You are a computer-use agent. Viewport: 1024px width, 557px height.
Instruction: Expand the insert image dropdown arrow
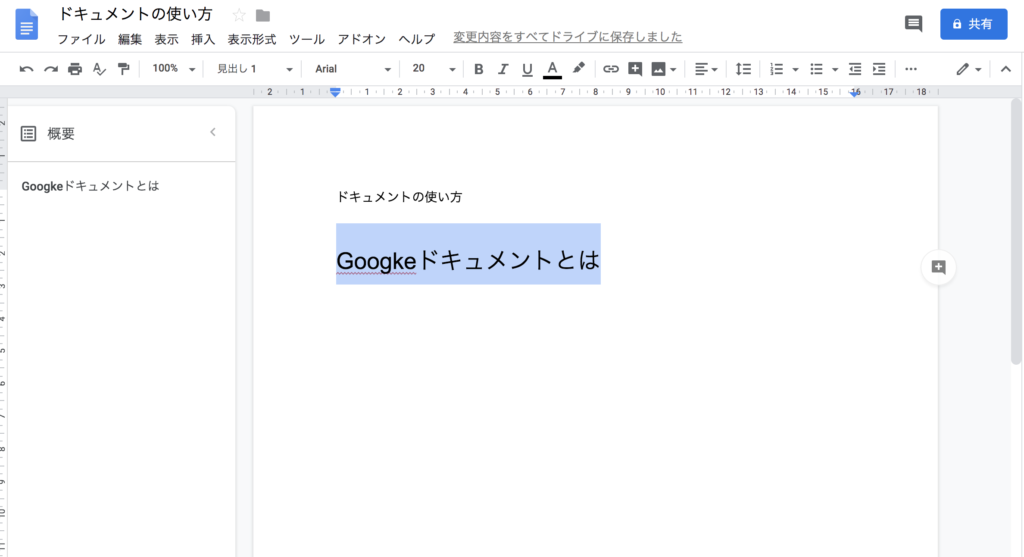673,70
